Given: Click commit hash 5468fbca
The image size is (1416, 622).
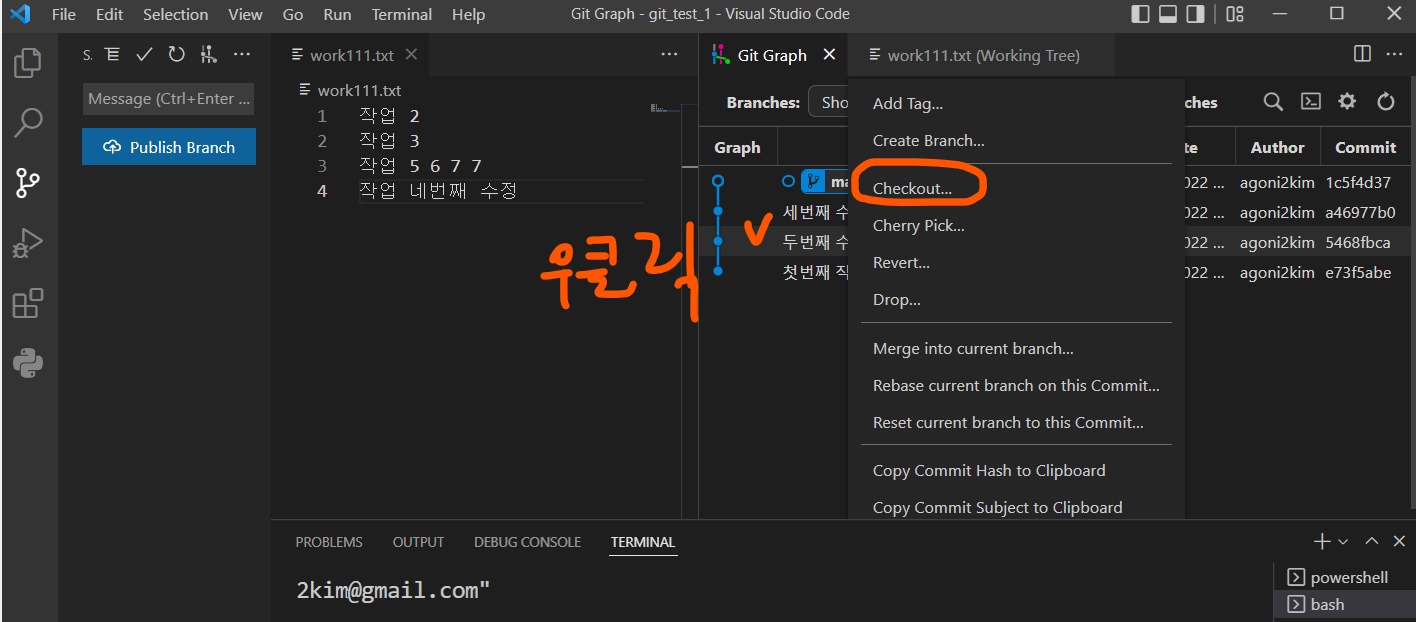Looking at the screenshot, I should click(1358, 243).
